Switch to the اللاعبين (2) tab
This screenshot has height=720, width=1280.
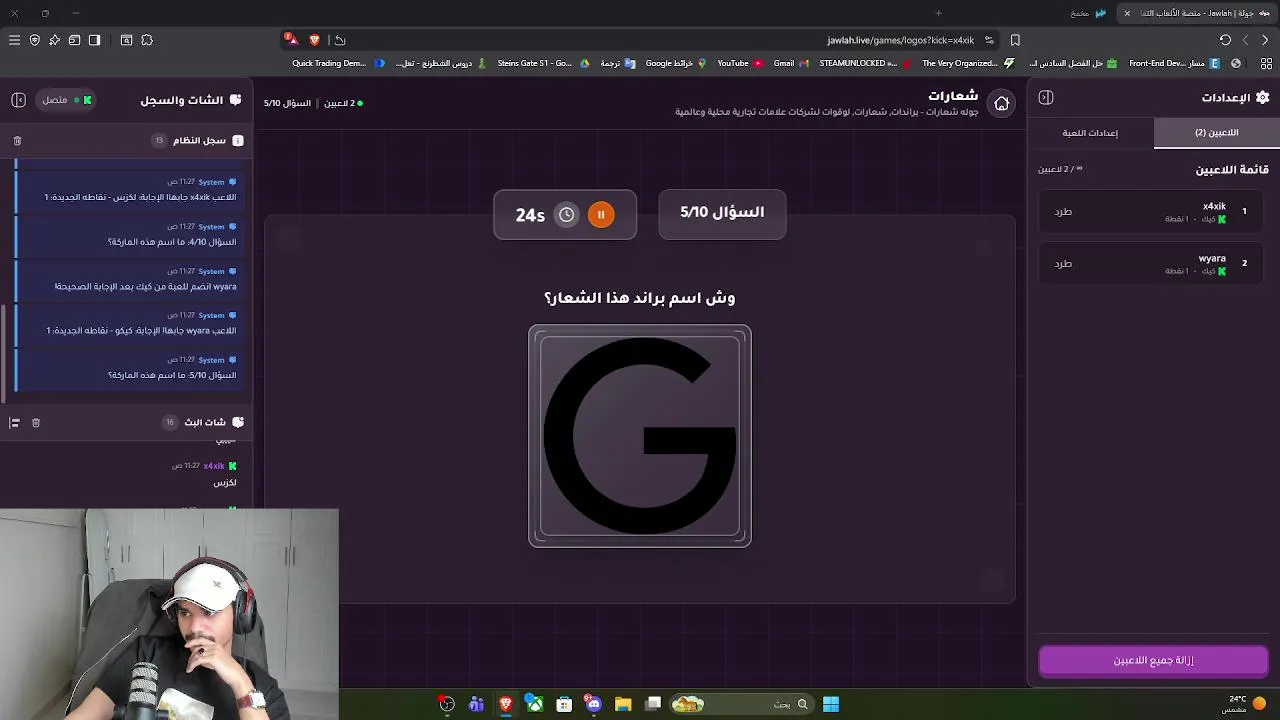(x=1216, y=132)
